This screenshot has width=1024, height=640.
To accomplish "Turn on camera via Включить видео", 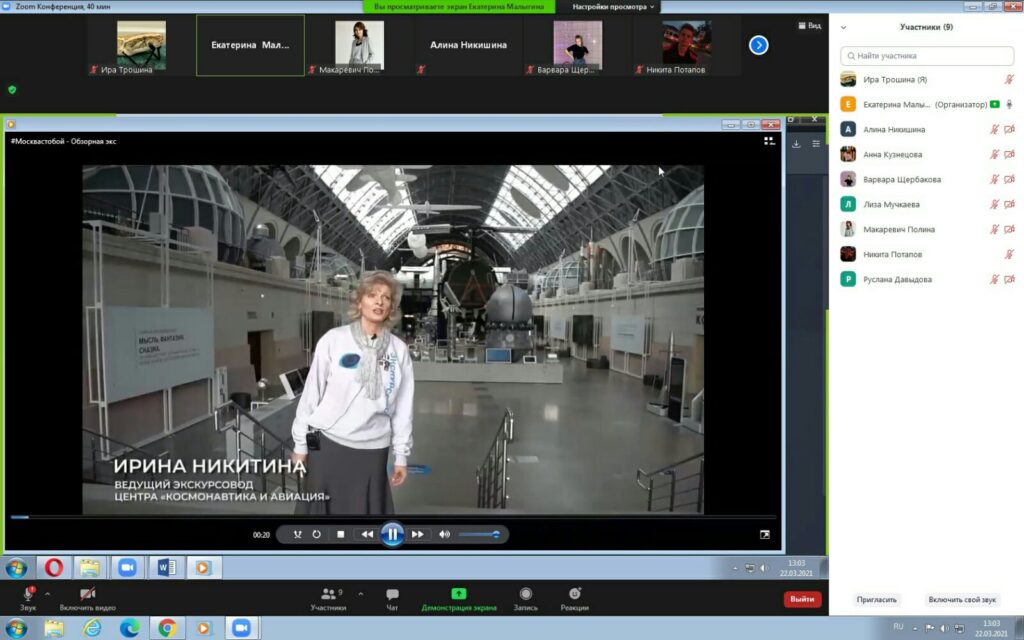I will [87, 597].
